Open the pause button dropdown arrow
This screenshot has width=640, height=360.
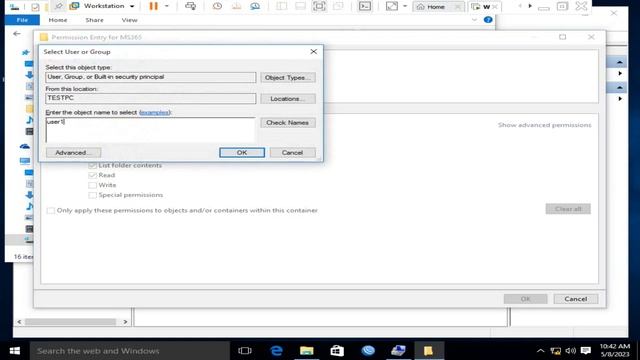(167, 6)
